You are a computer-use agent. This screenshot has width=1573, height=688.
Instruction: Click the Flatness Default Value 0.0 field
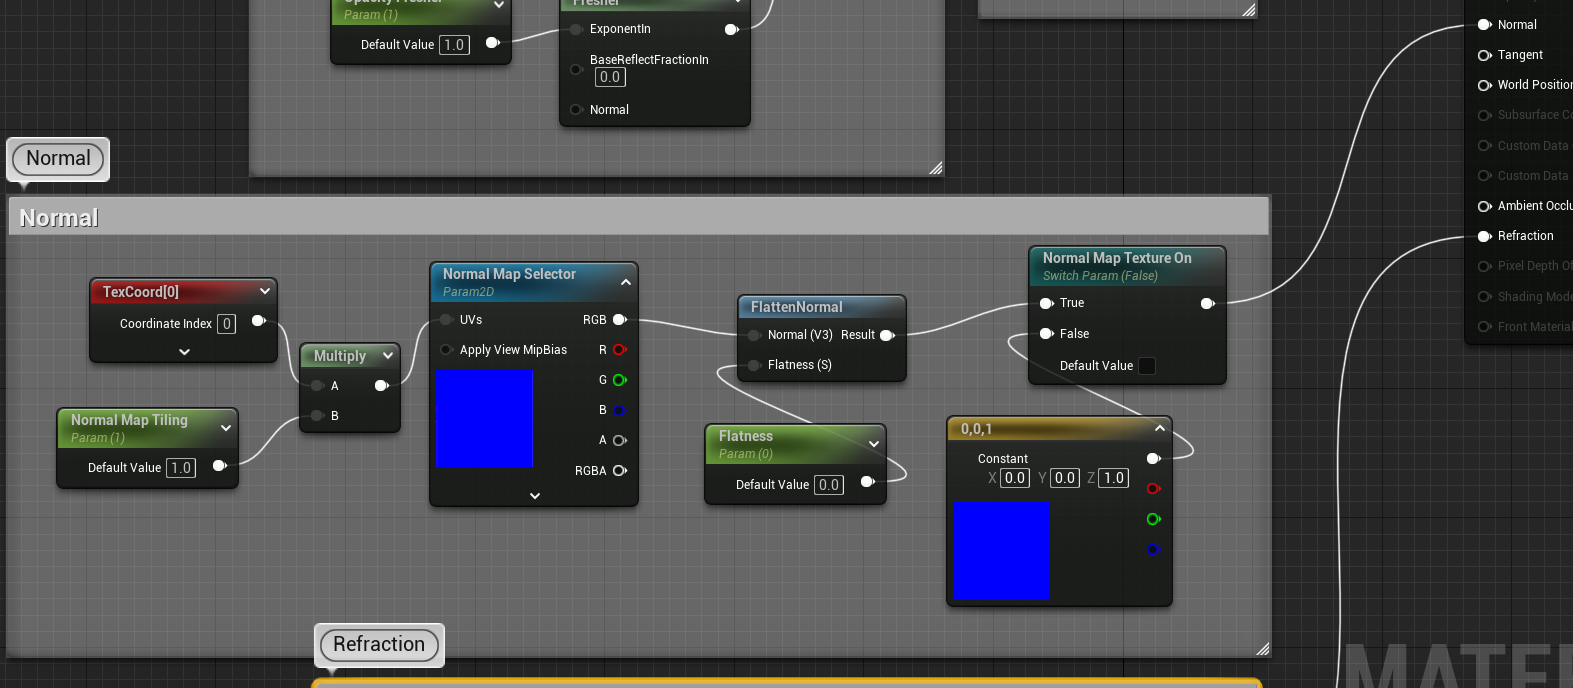point(829,484)
